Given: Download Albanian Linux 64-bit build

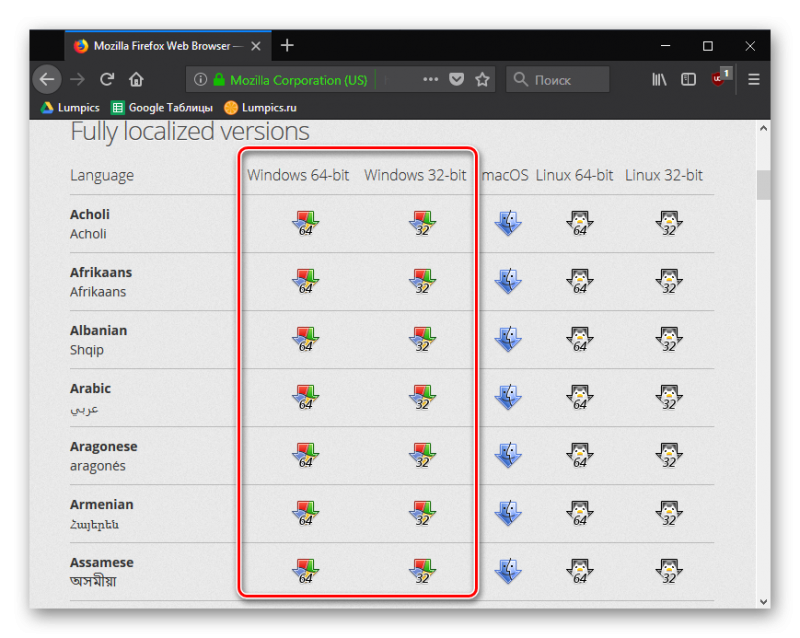Looking at the screenshot, I should 580,339.
